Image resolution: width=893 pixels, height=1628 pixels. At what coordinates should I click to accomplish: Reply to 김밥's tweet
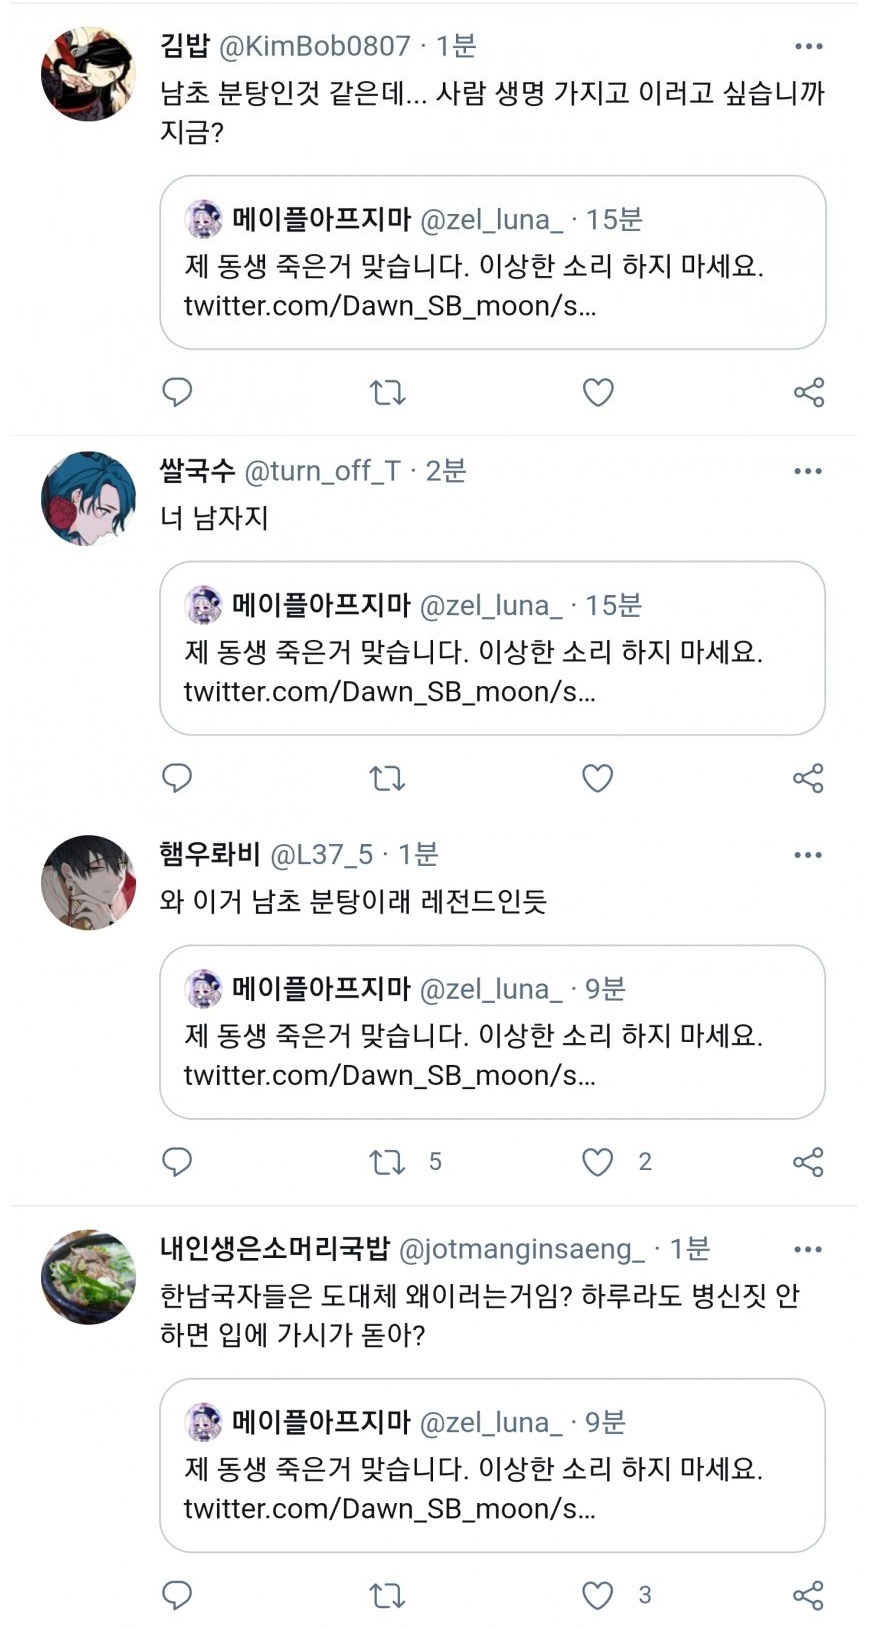177,392
